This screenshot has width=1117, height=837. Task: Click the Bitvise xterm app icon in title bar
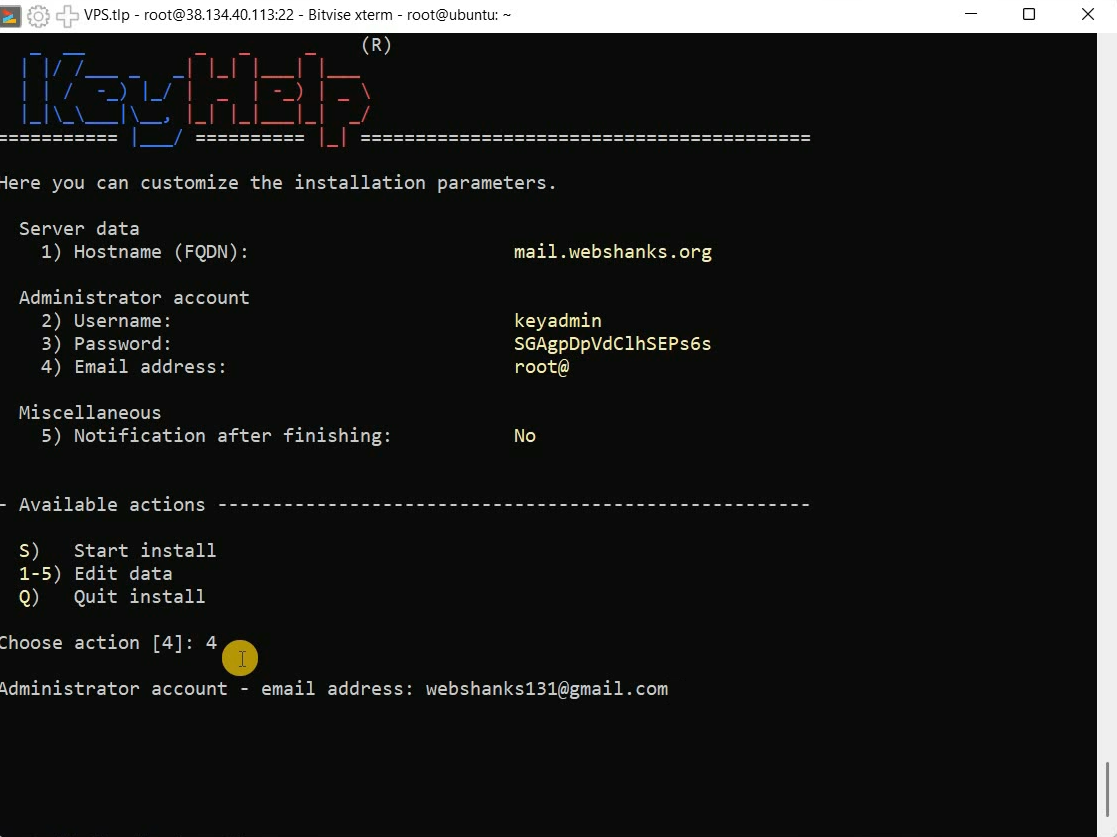9,16
